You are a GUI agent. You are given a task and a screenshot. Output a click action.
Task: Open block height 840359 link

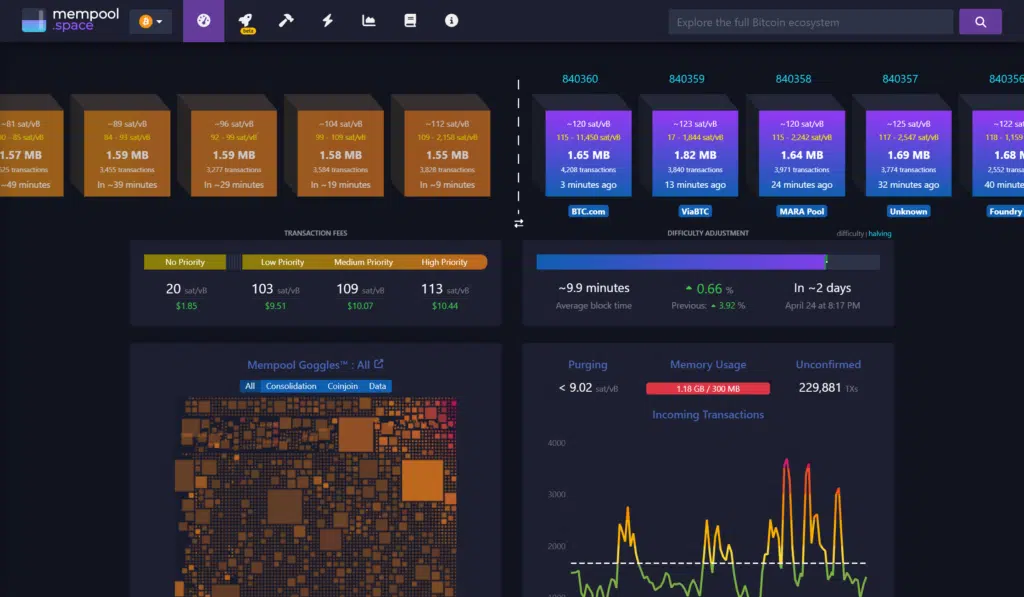[686, 79]
